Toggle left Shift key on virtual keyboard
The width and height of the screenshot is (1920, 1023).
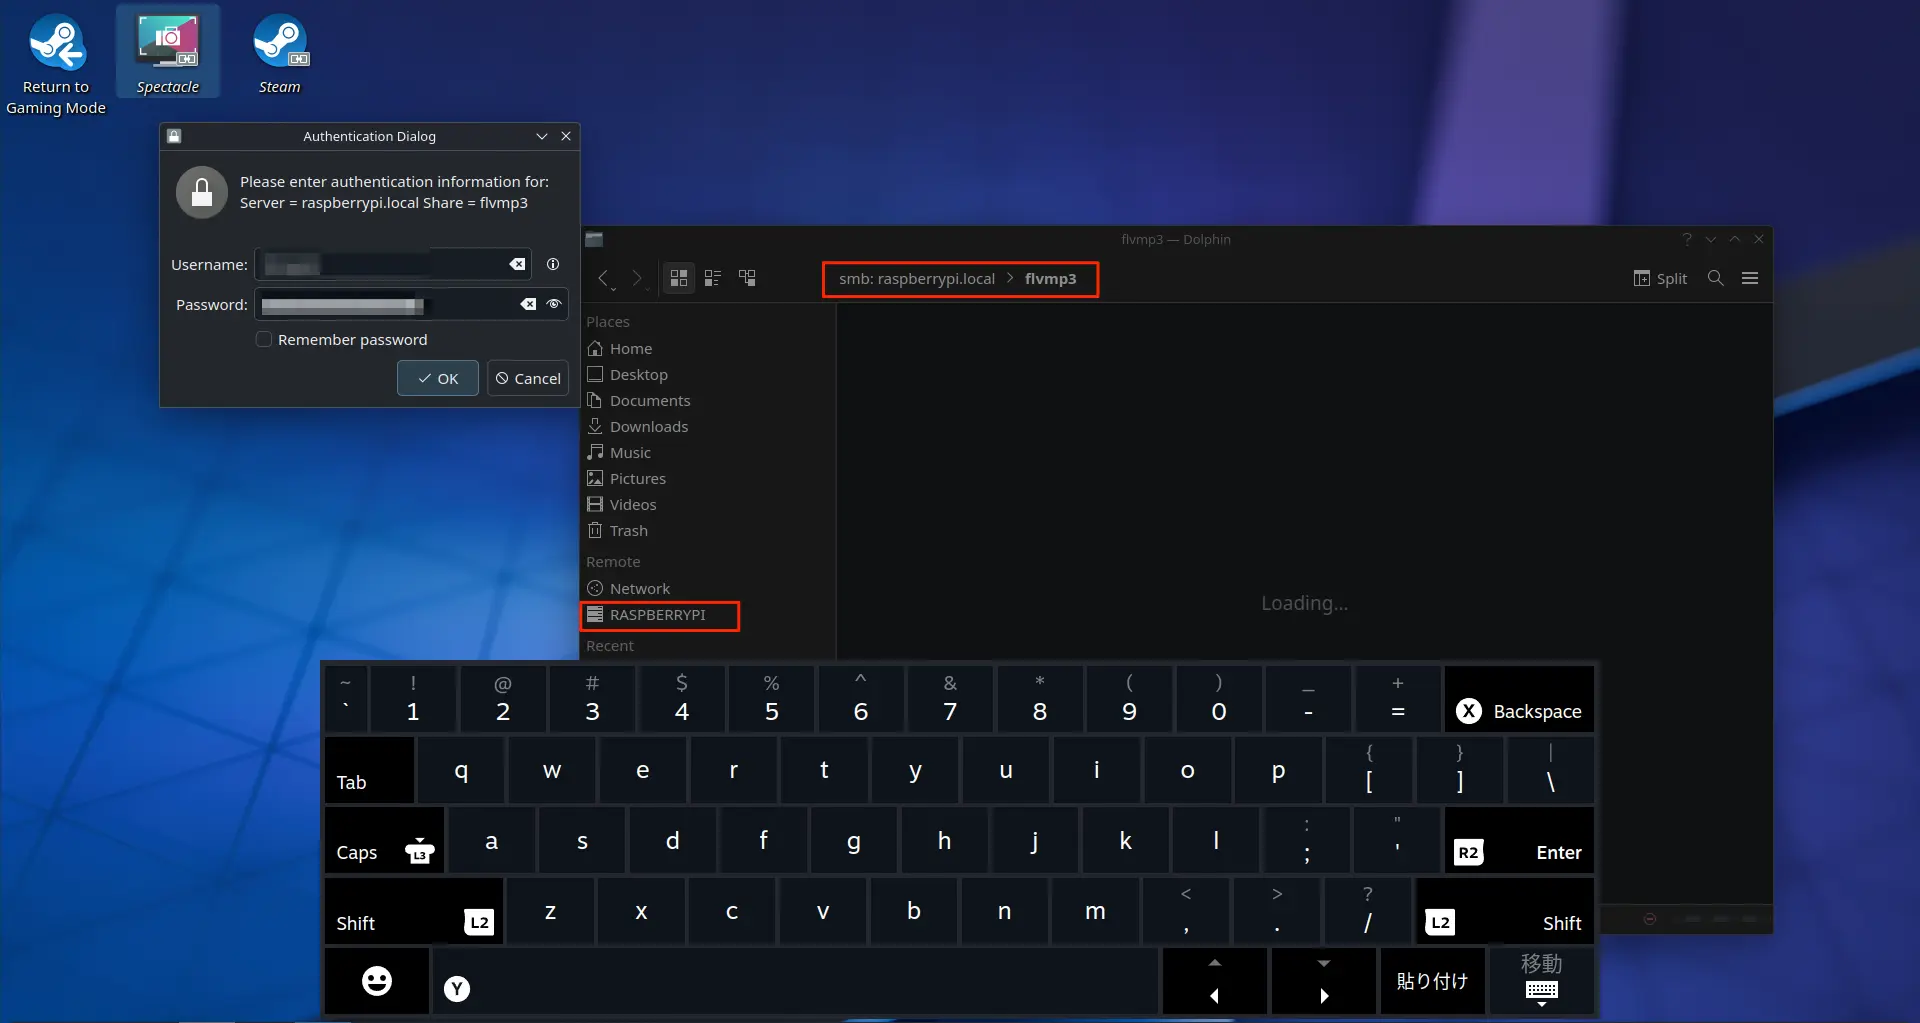point(414,911)
